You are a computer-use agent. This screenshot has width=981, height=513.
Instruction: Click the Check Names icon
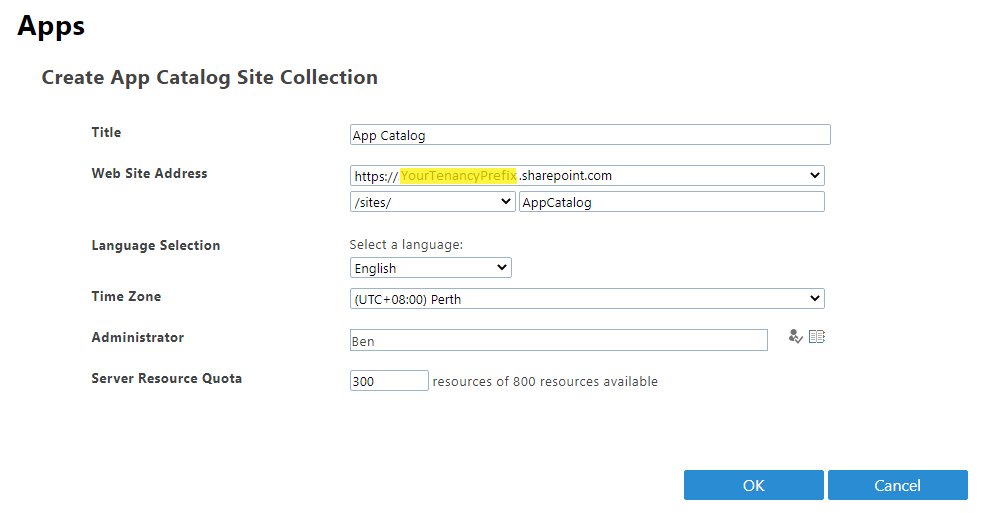tap(796, 337)
